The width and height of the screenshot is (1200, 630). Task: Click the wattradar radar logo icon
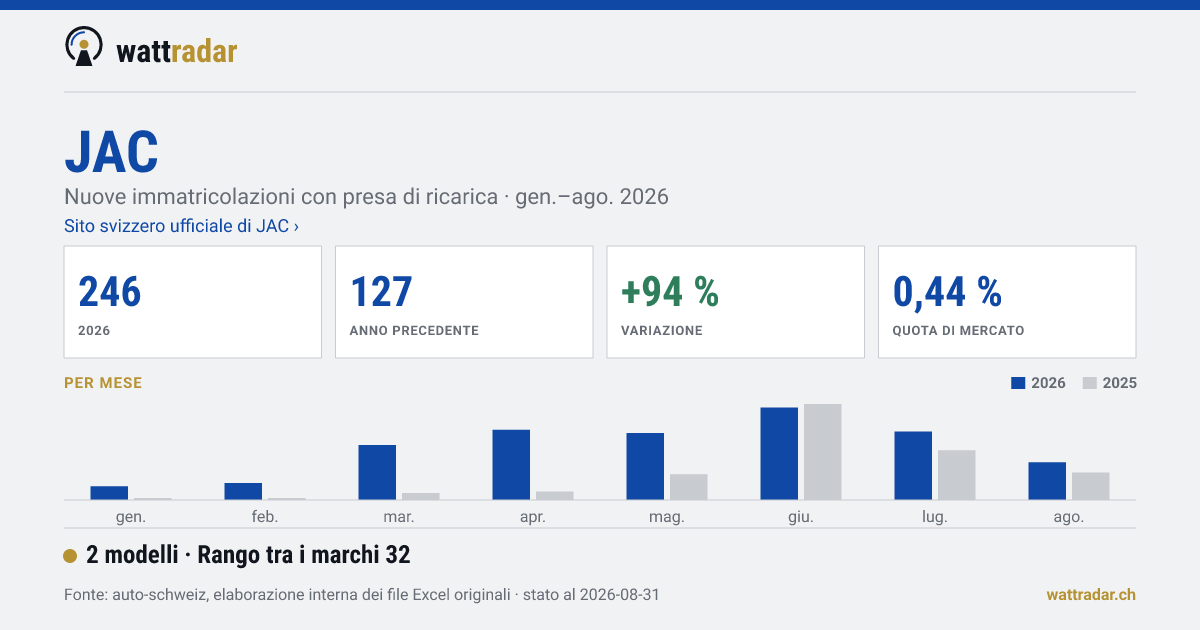tap(83, 47)
